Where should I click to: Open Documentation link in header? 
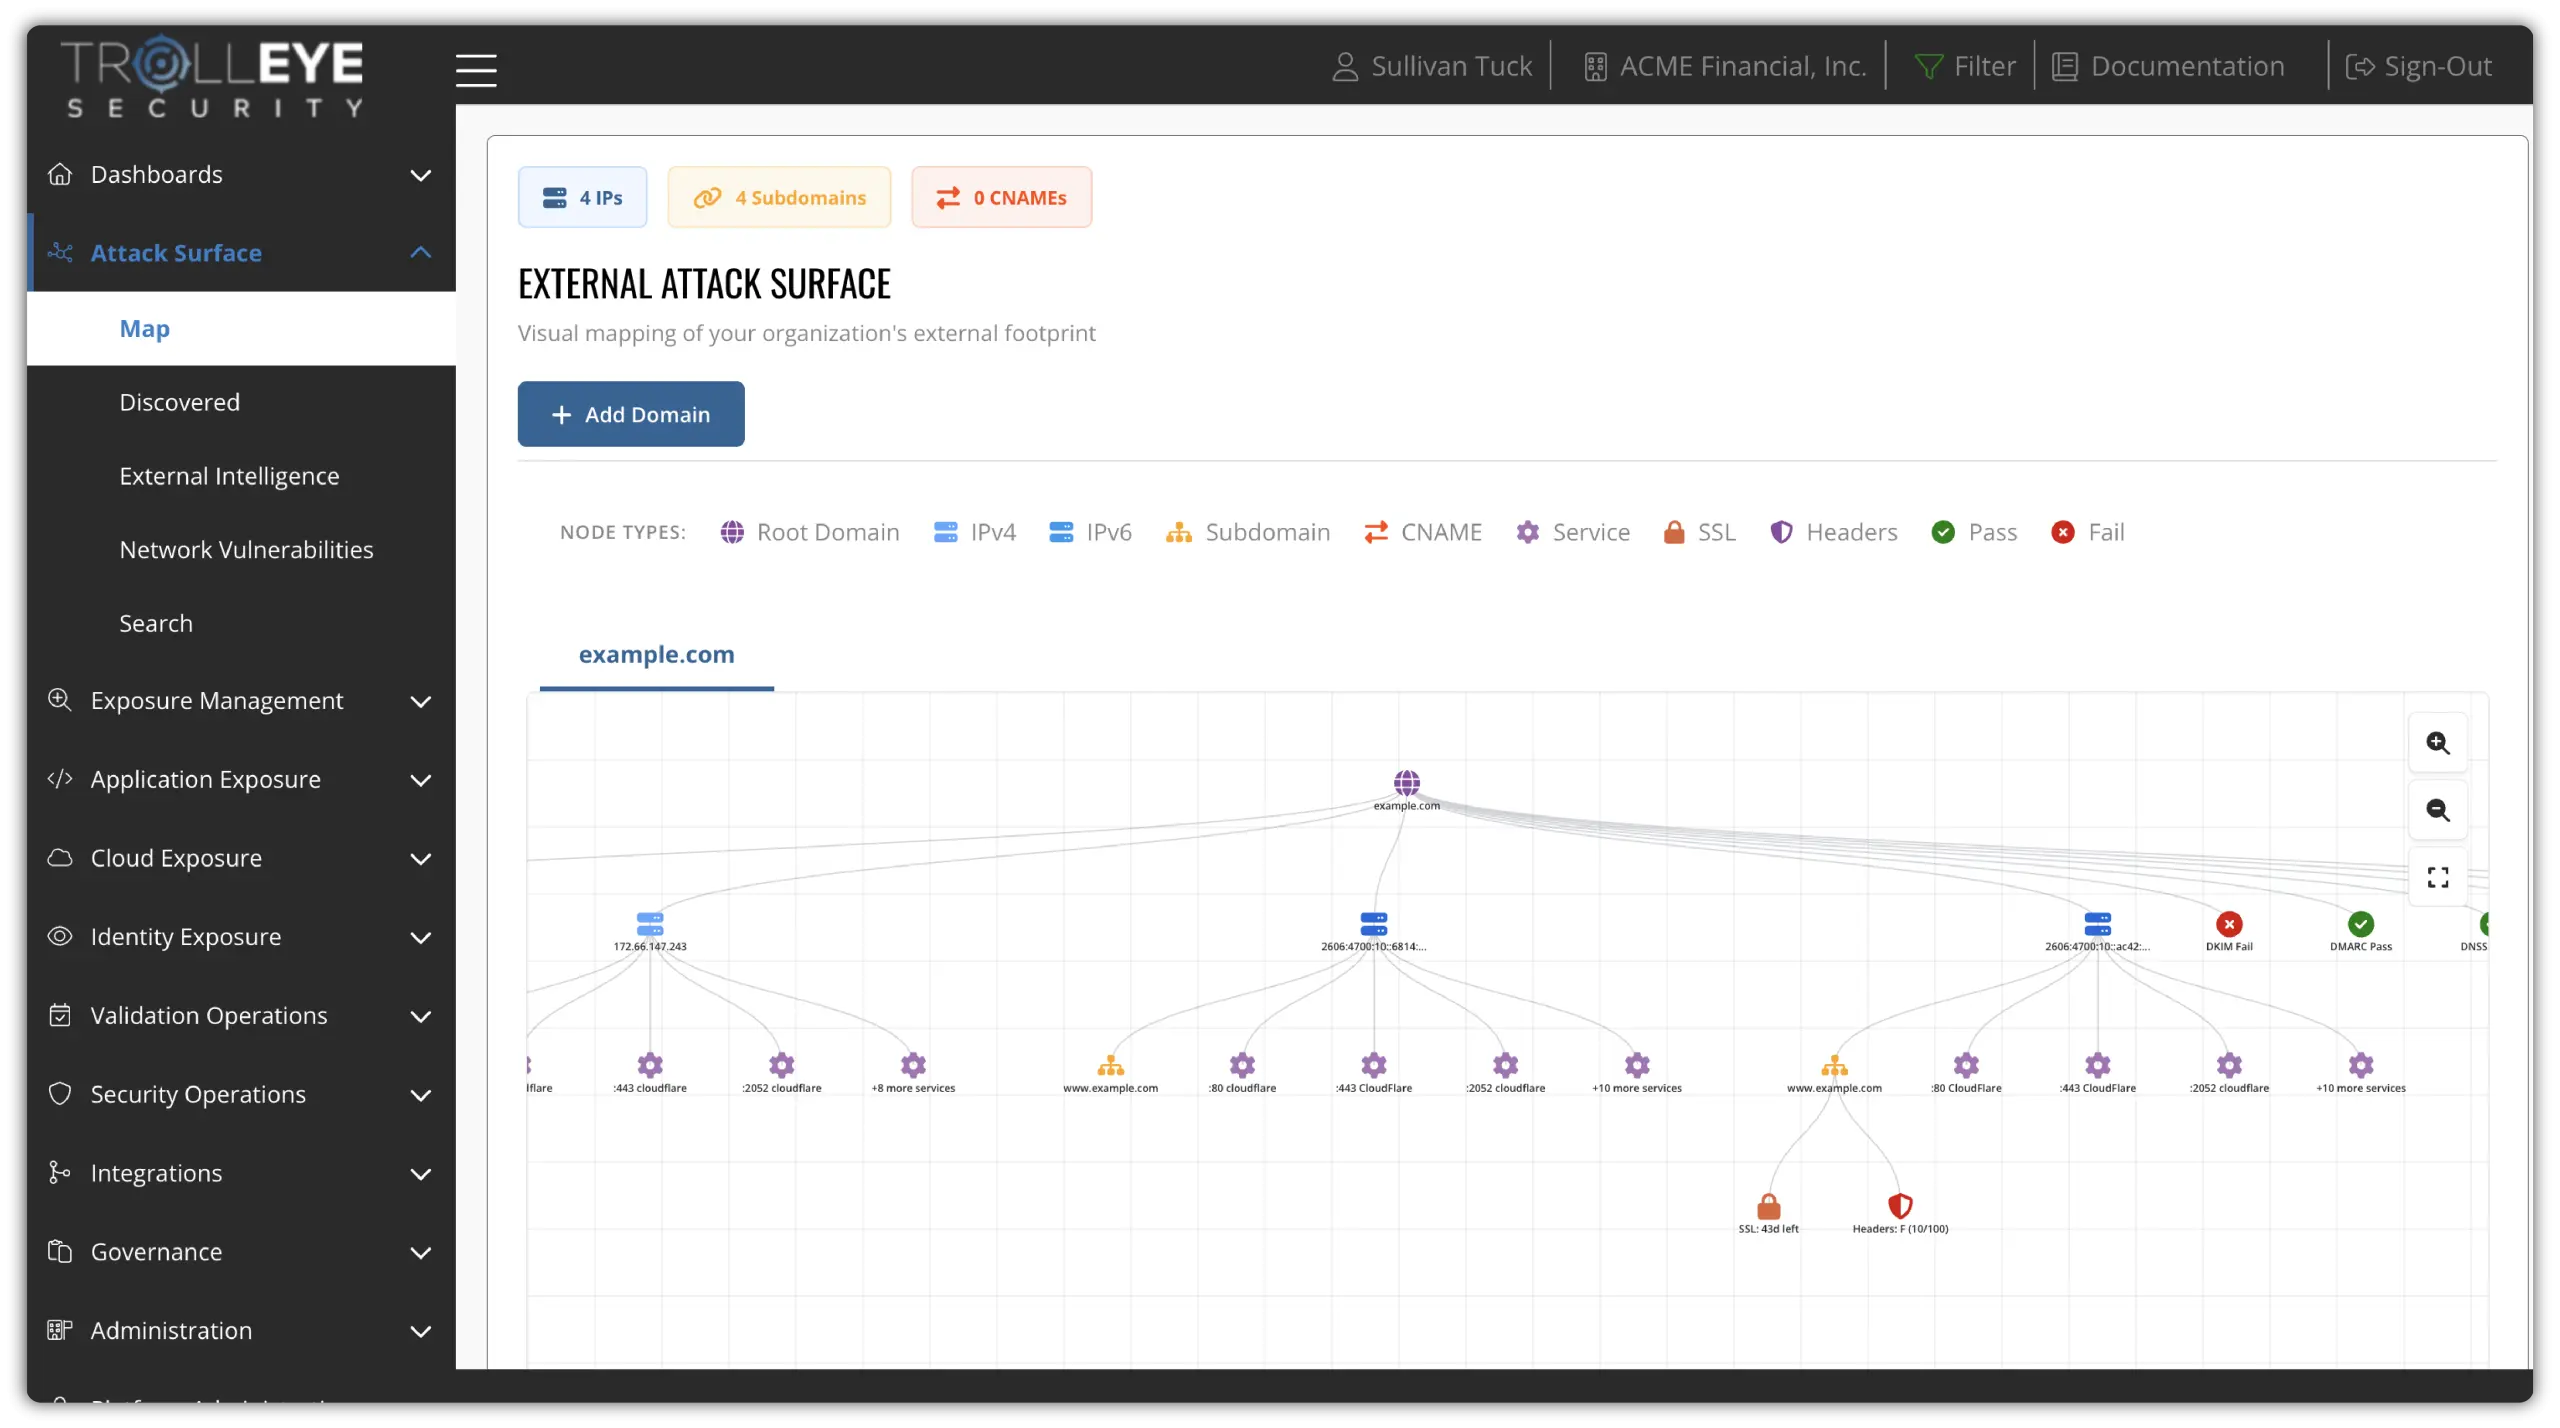[x=2167, y=66]
